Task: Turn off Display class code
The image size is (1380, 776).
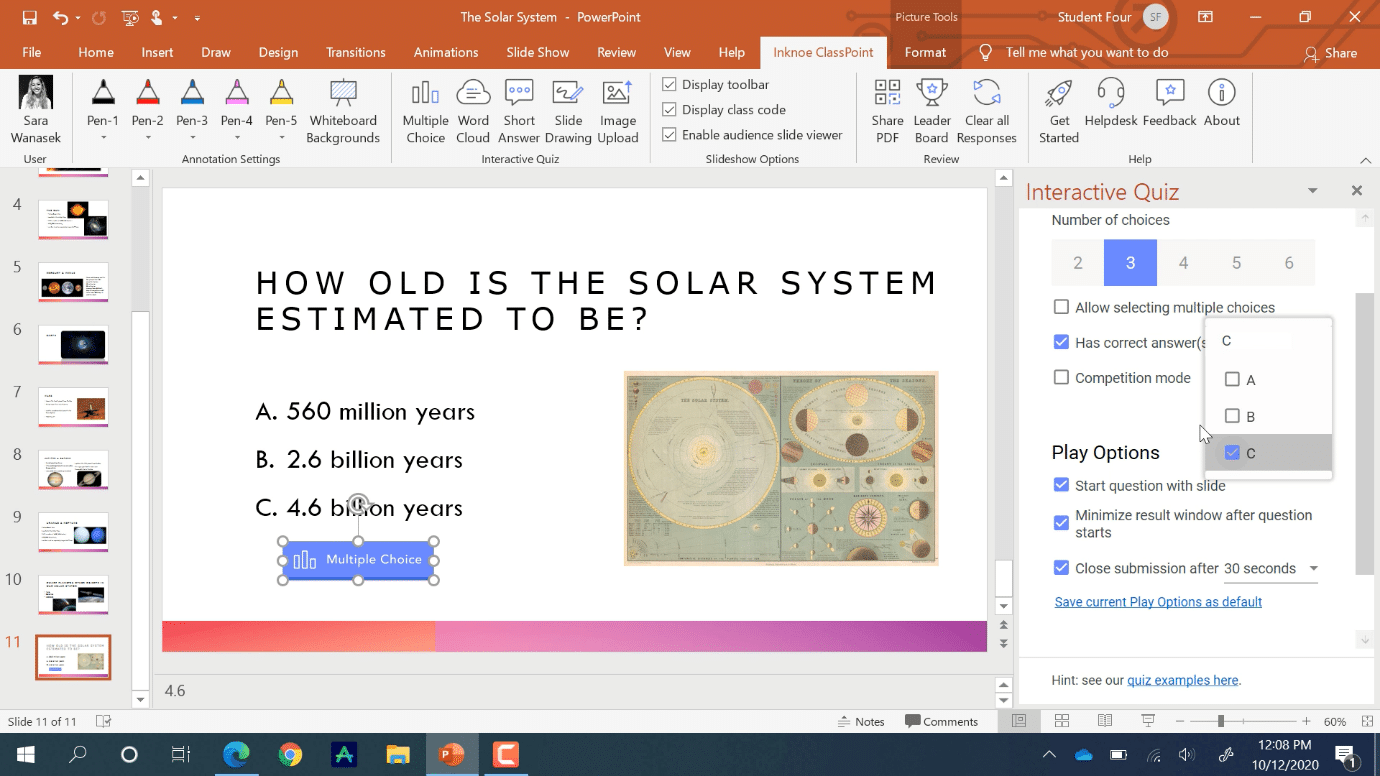Action: pos(670,110)
